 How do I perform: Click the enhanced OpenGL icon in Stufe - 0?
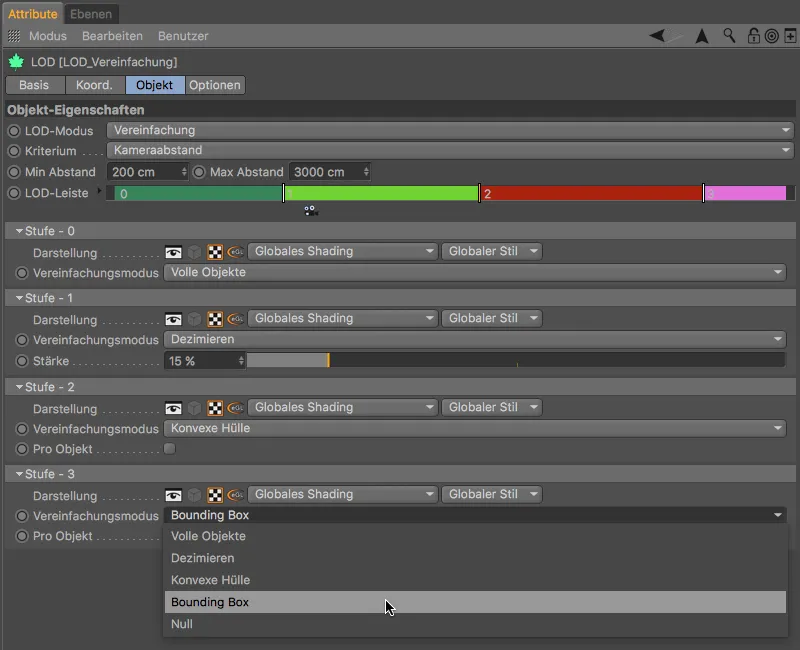click(235, 252)
